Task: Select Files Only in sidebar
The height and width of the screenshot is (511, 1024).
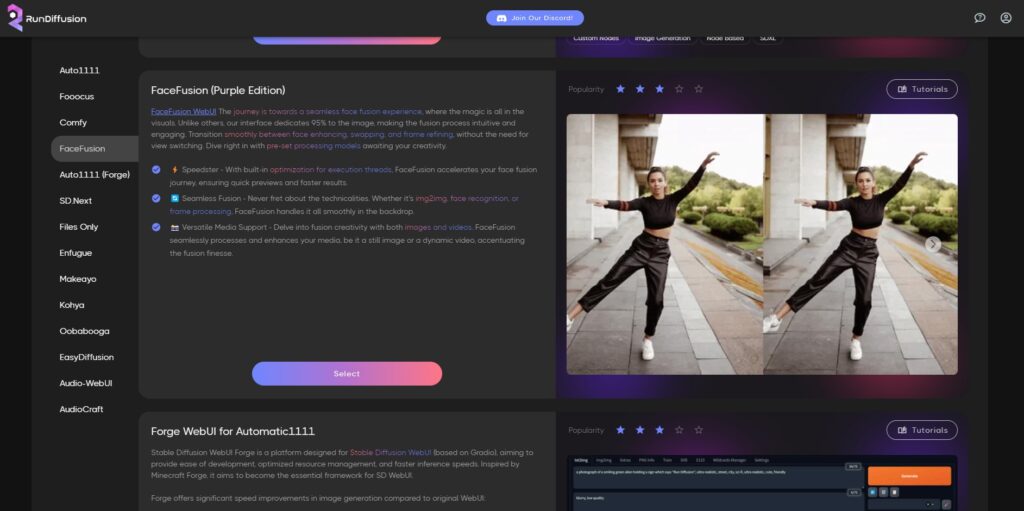Action: [x=78, y=227]
